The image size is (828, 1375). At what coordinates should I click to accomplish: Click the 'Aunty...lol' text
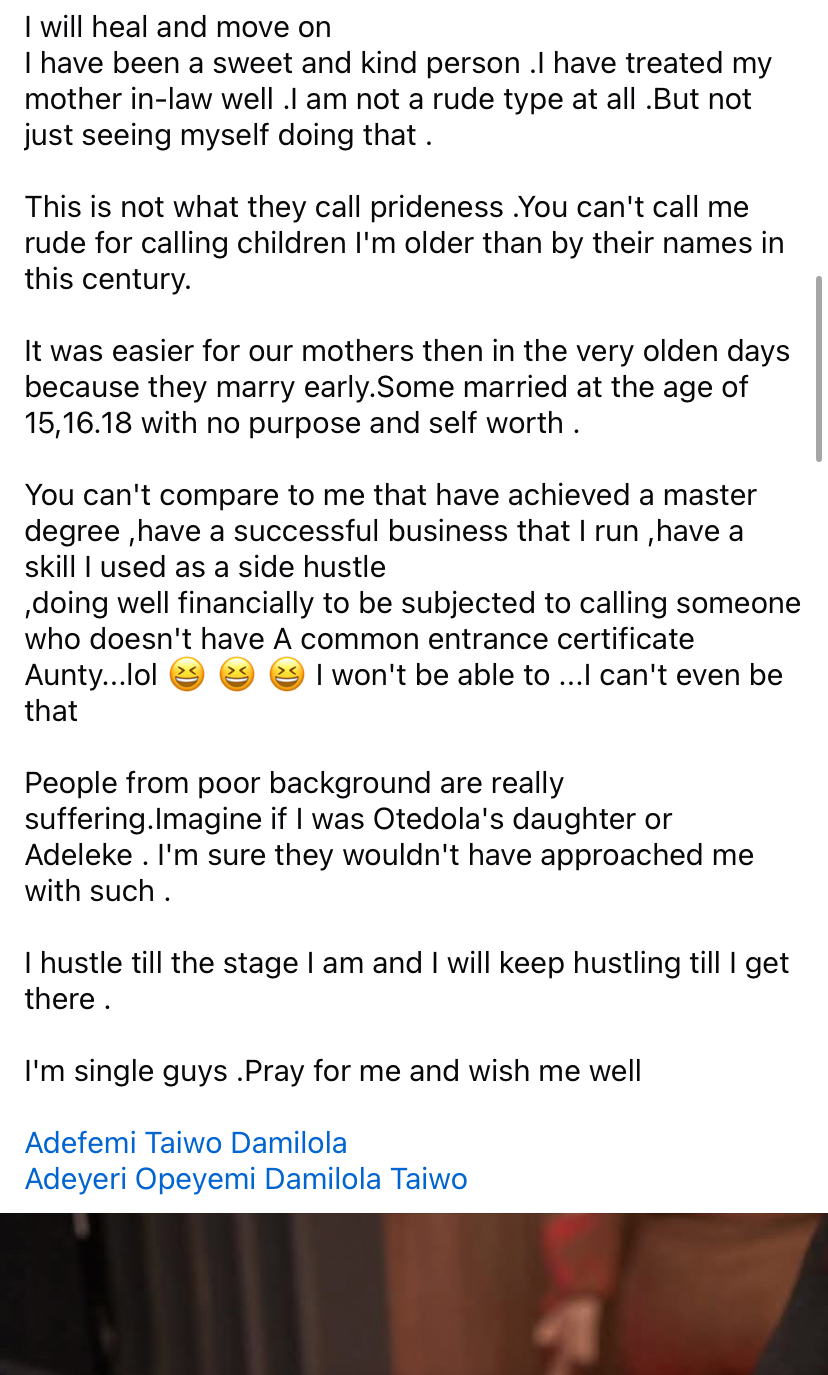[91, 675]
